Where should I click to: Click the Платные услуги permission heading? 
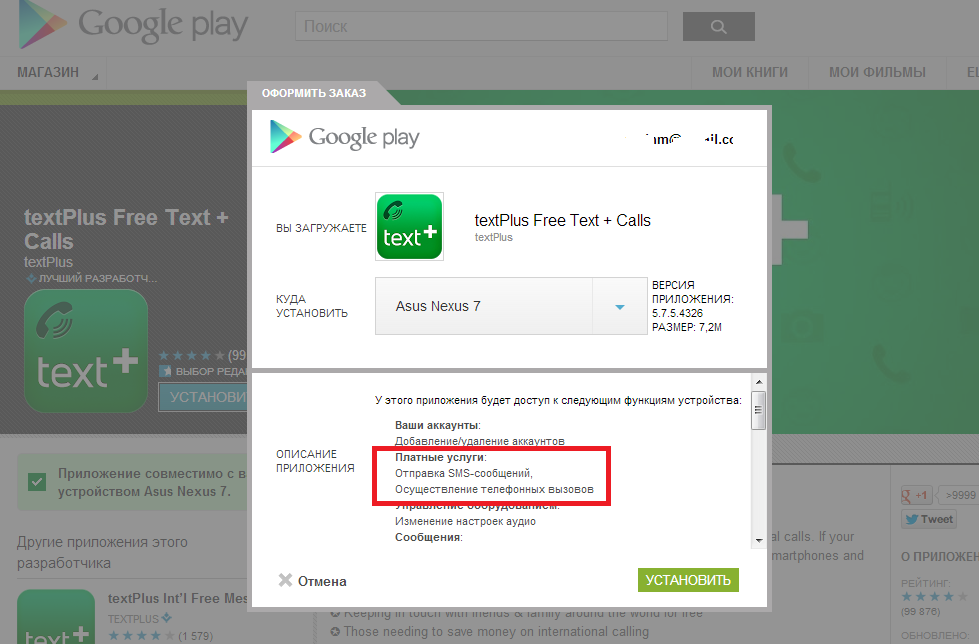(441, 457)
